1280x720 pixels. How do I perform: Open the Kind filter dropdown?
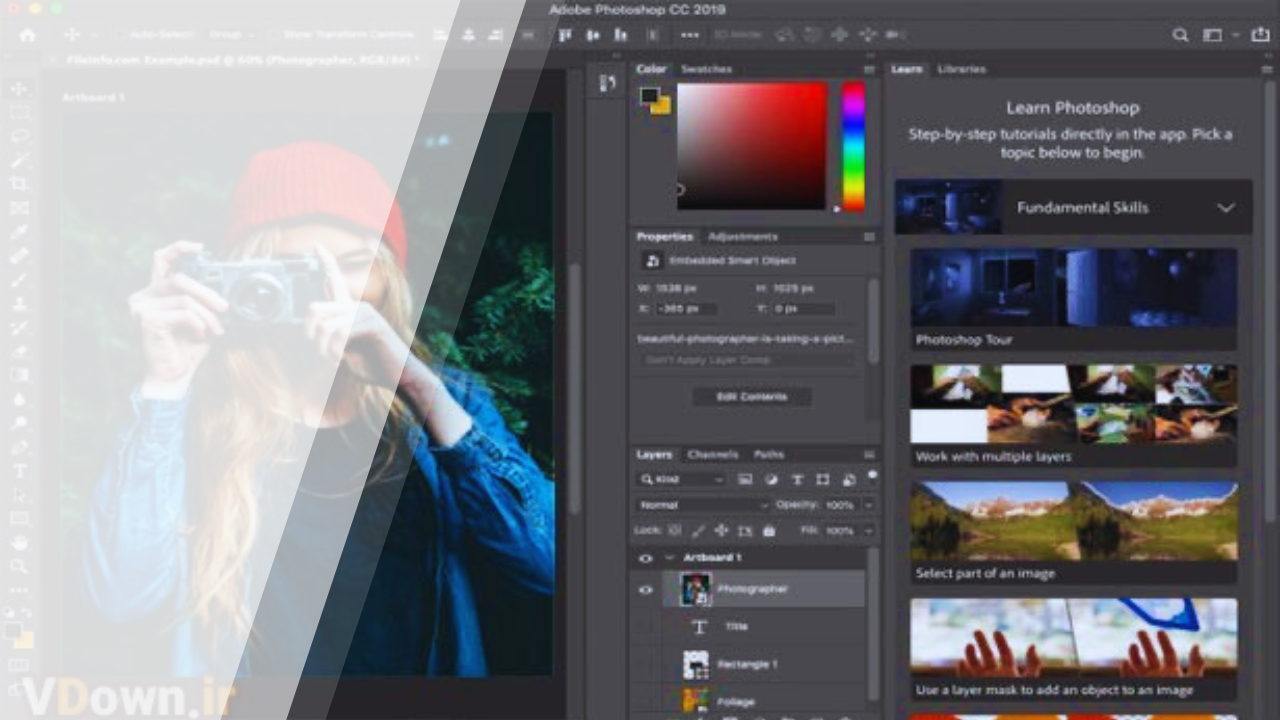click(683, 480)
